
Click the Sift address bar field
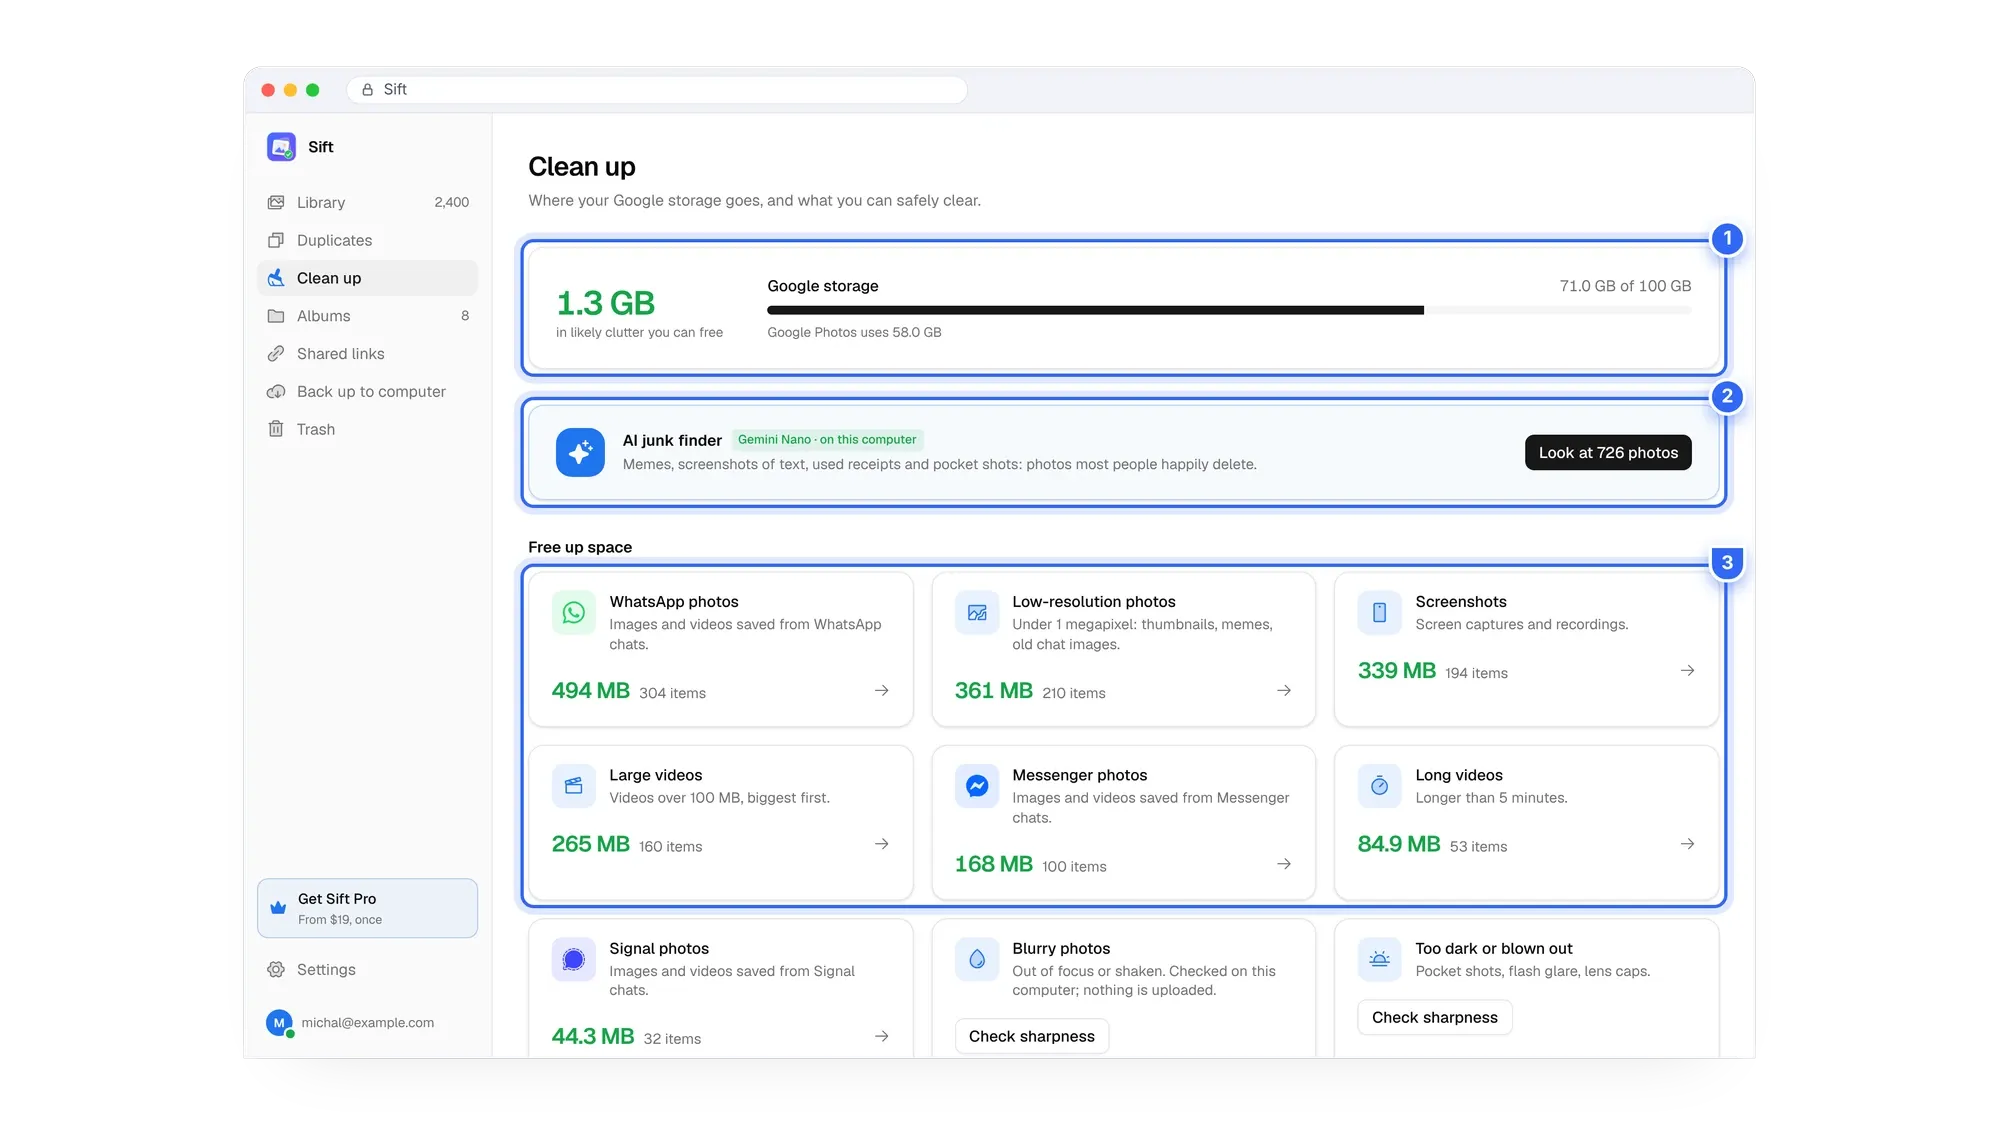(657, 90)
